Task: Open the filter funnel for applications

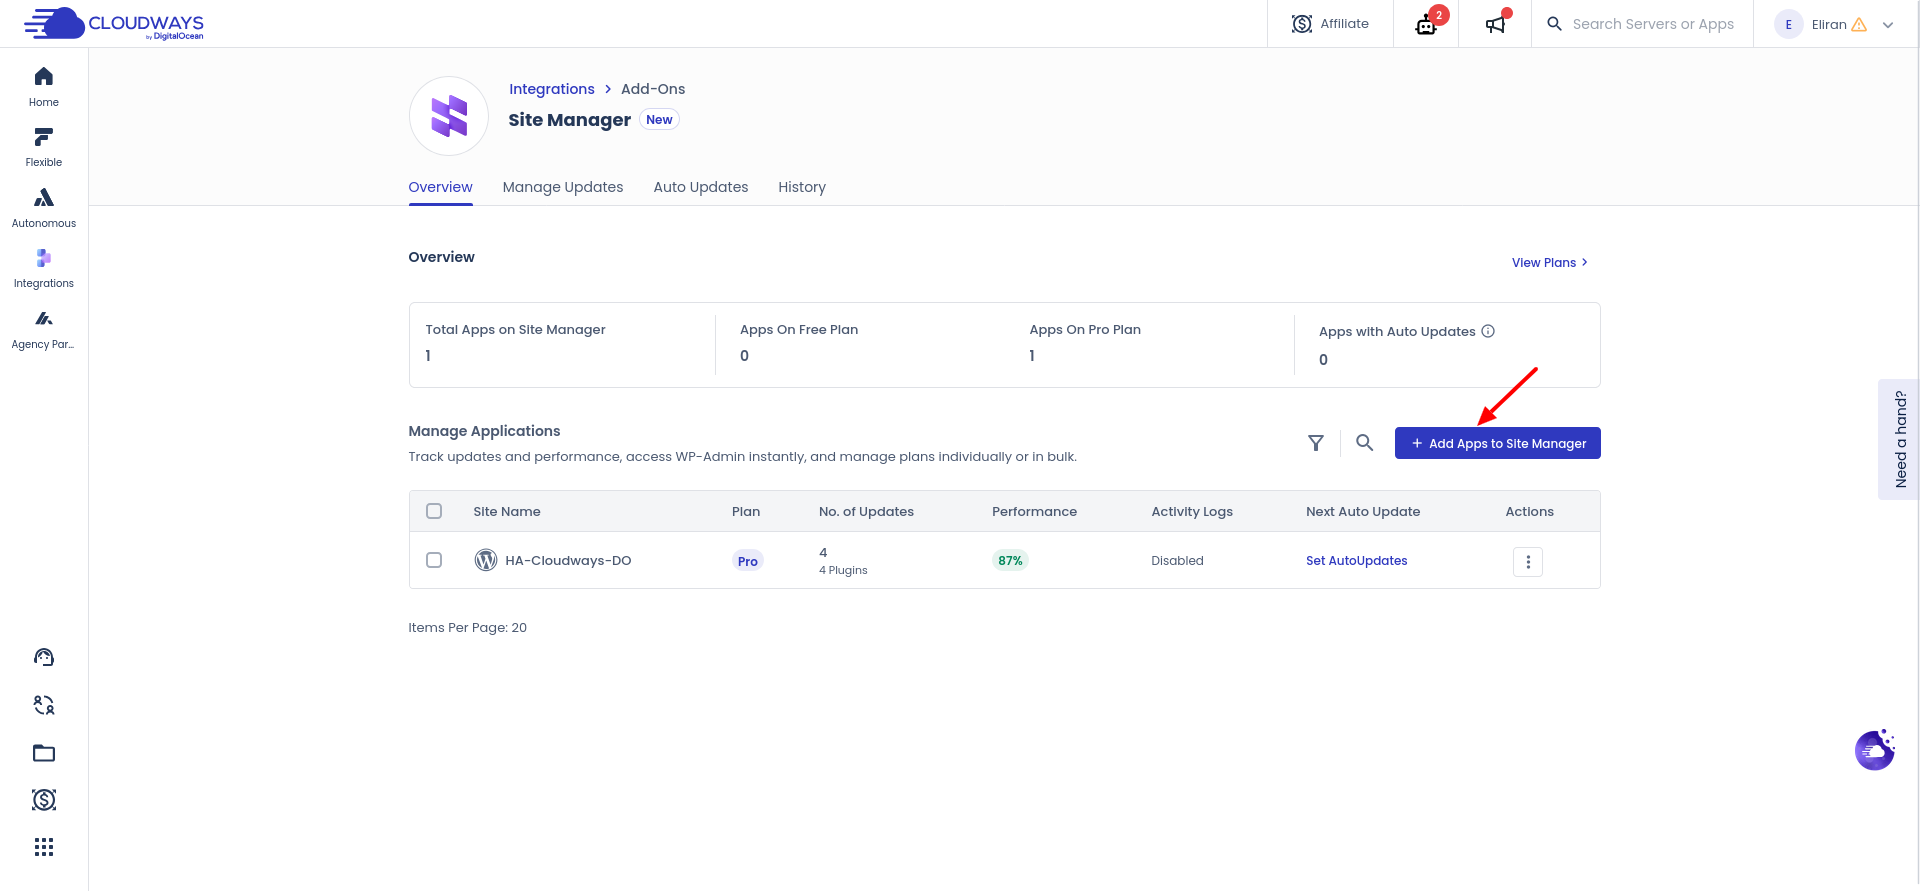Action: click(1316, 443)
